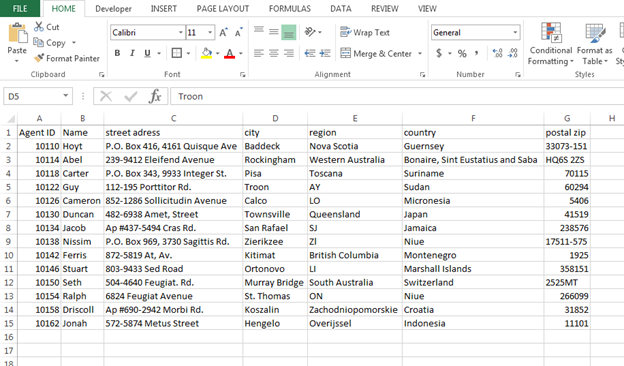Apply yellow fill color bucket
624x366 pixels.
click(207, 53)
